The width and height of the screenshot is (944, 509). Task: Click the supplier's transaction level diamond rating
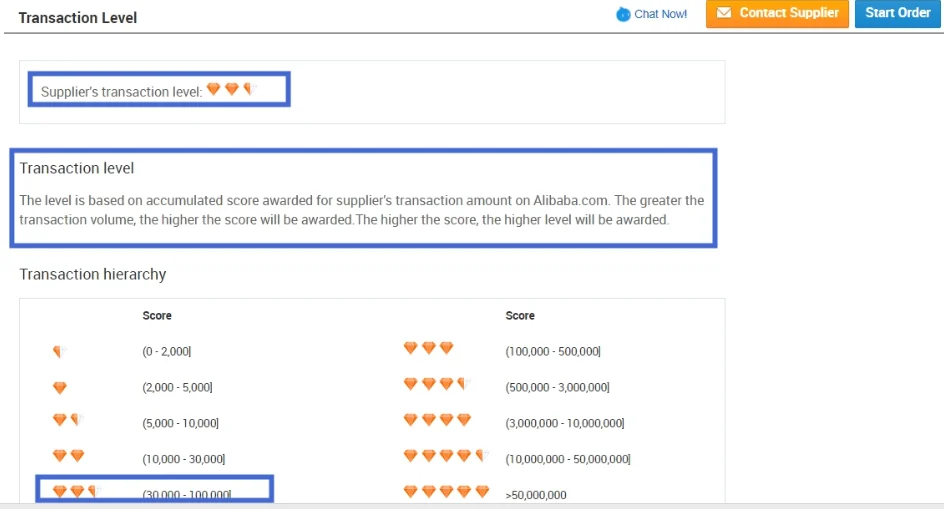coord(231,89)
